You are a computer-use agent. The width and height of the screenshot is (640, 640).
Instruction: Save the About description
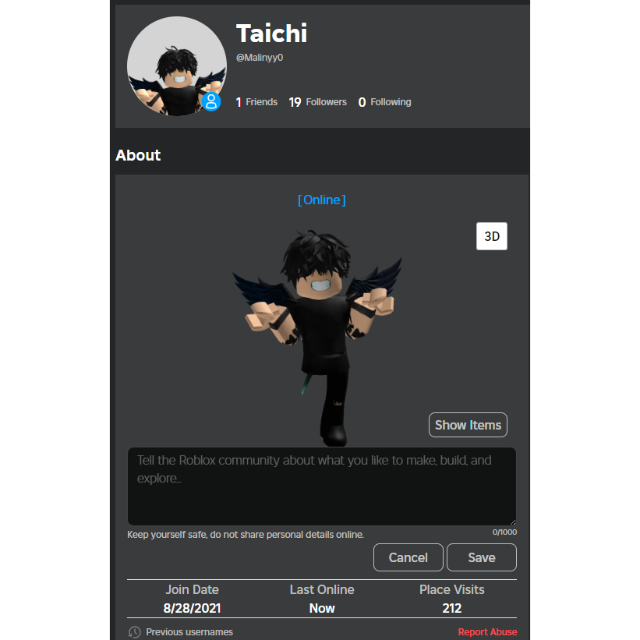click(x=482, y=558)
